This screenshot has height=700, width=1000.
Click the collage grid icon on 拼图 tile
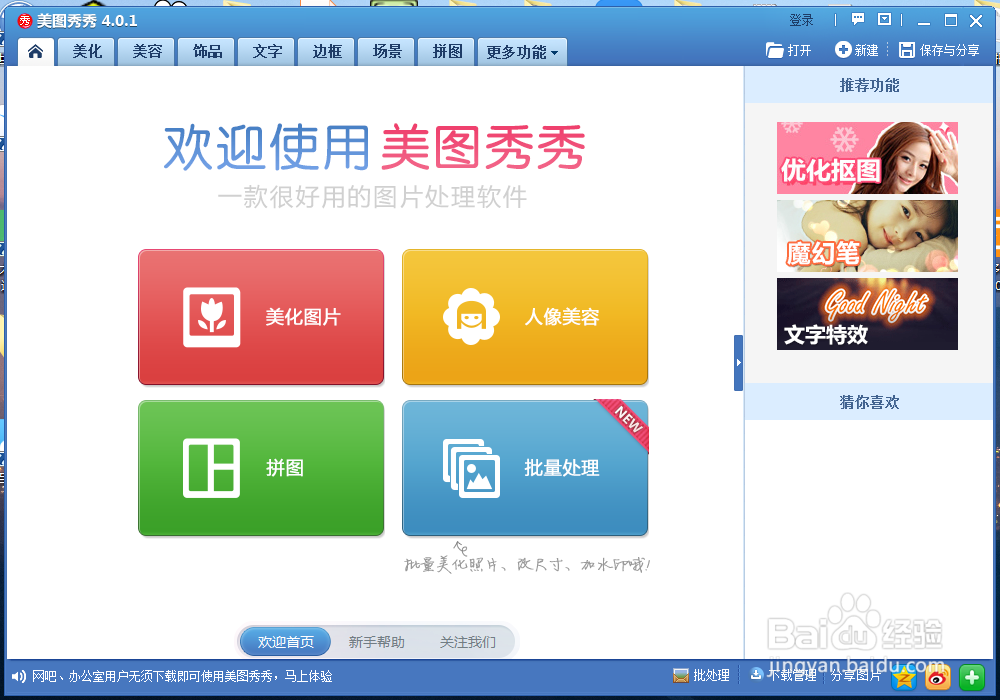click(x=212, y=468)
